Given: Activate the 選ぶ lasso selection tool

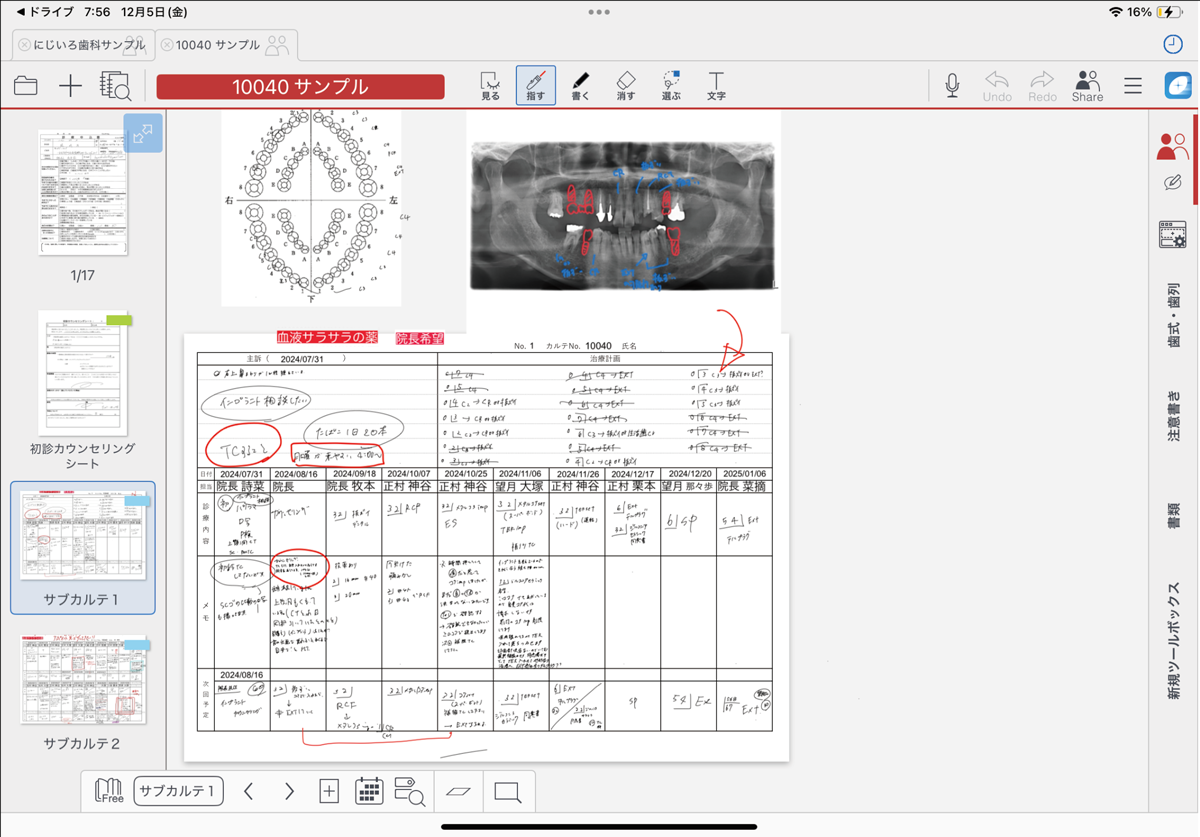Looking at the screenshot, I should [671, 85].
